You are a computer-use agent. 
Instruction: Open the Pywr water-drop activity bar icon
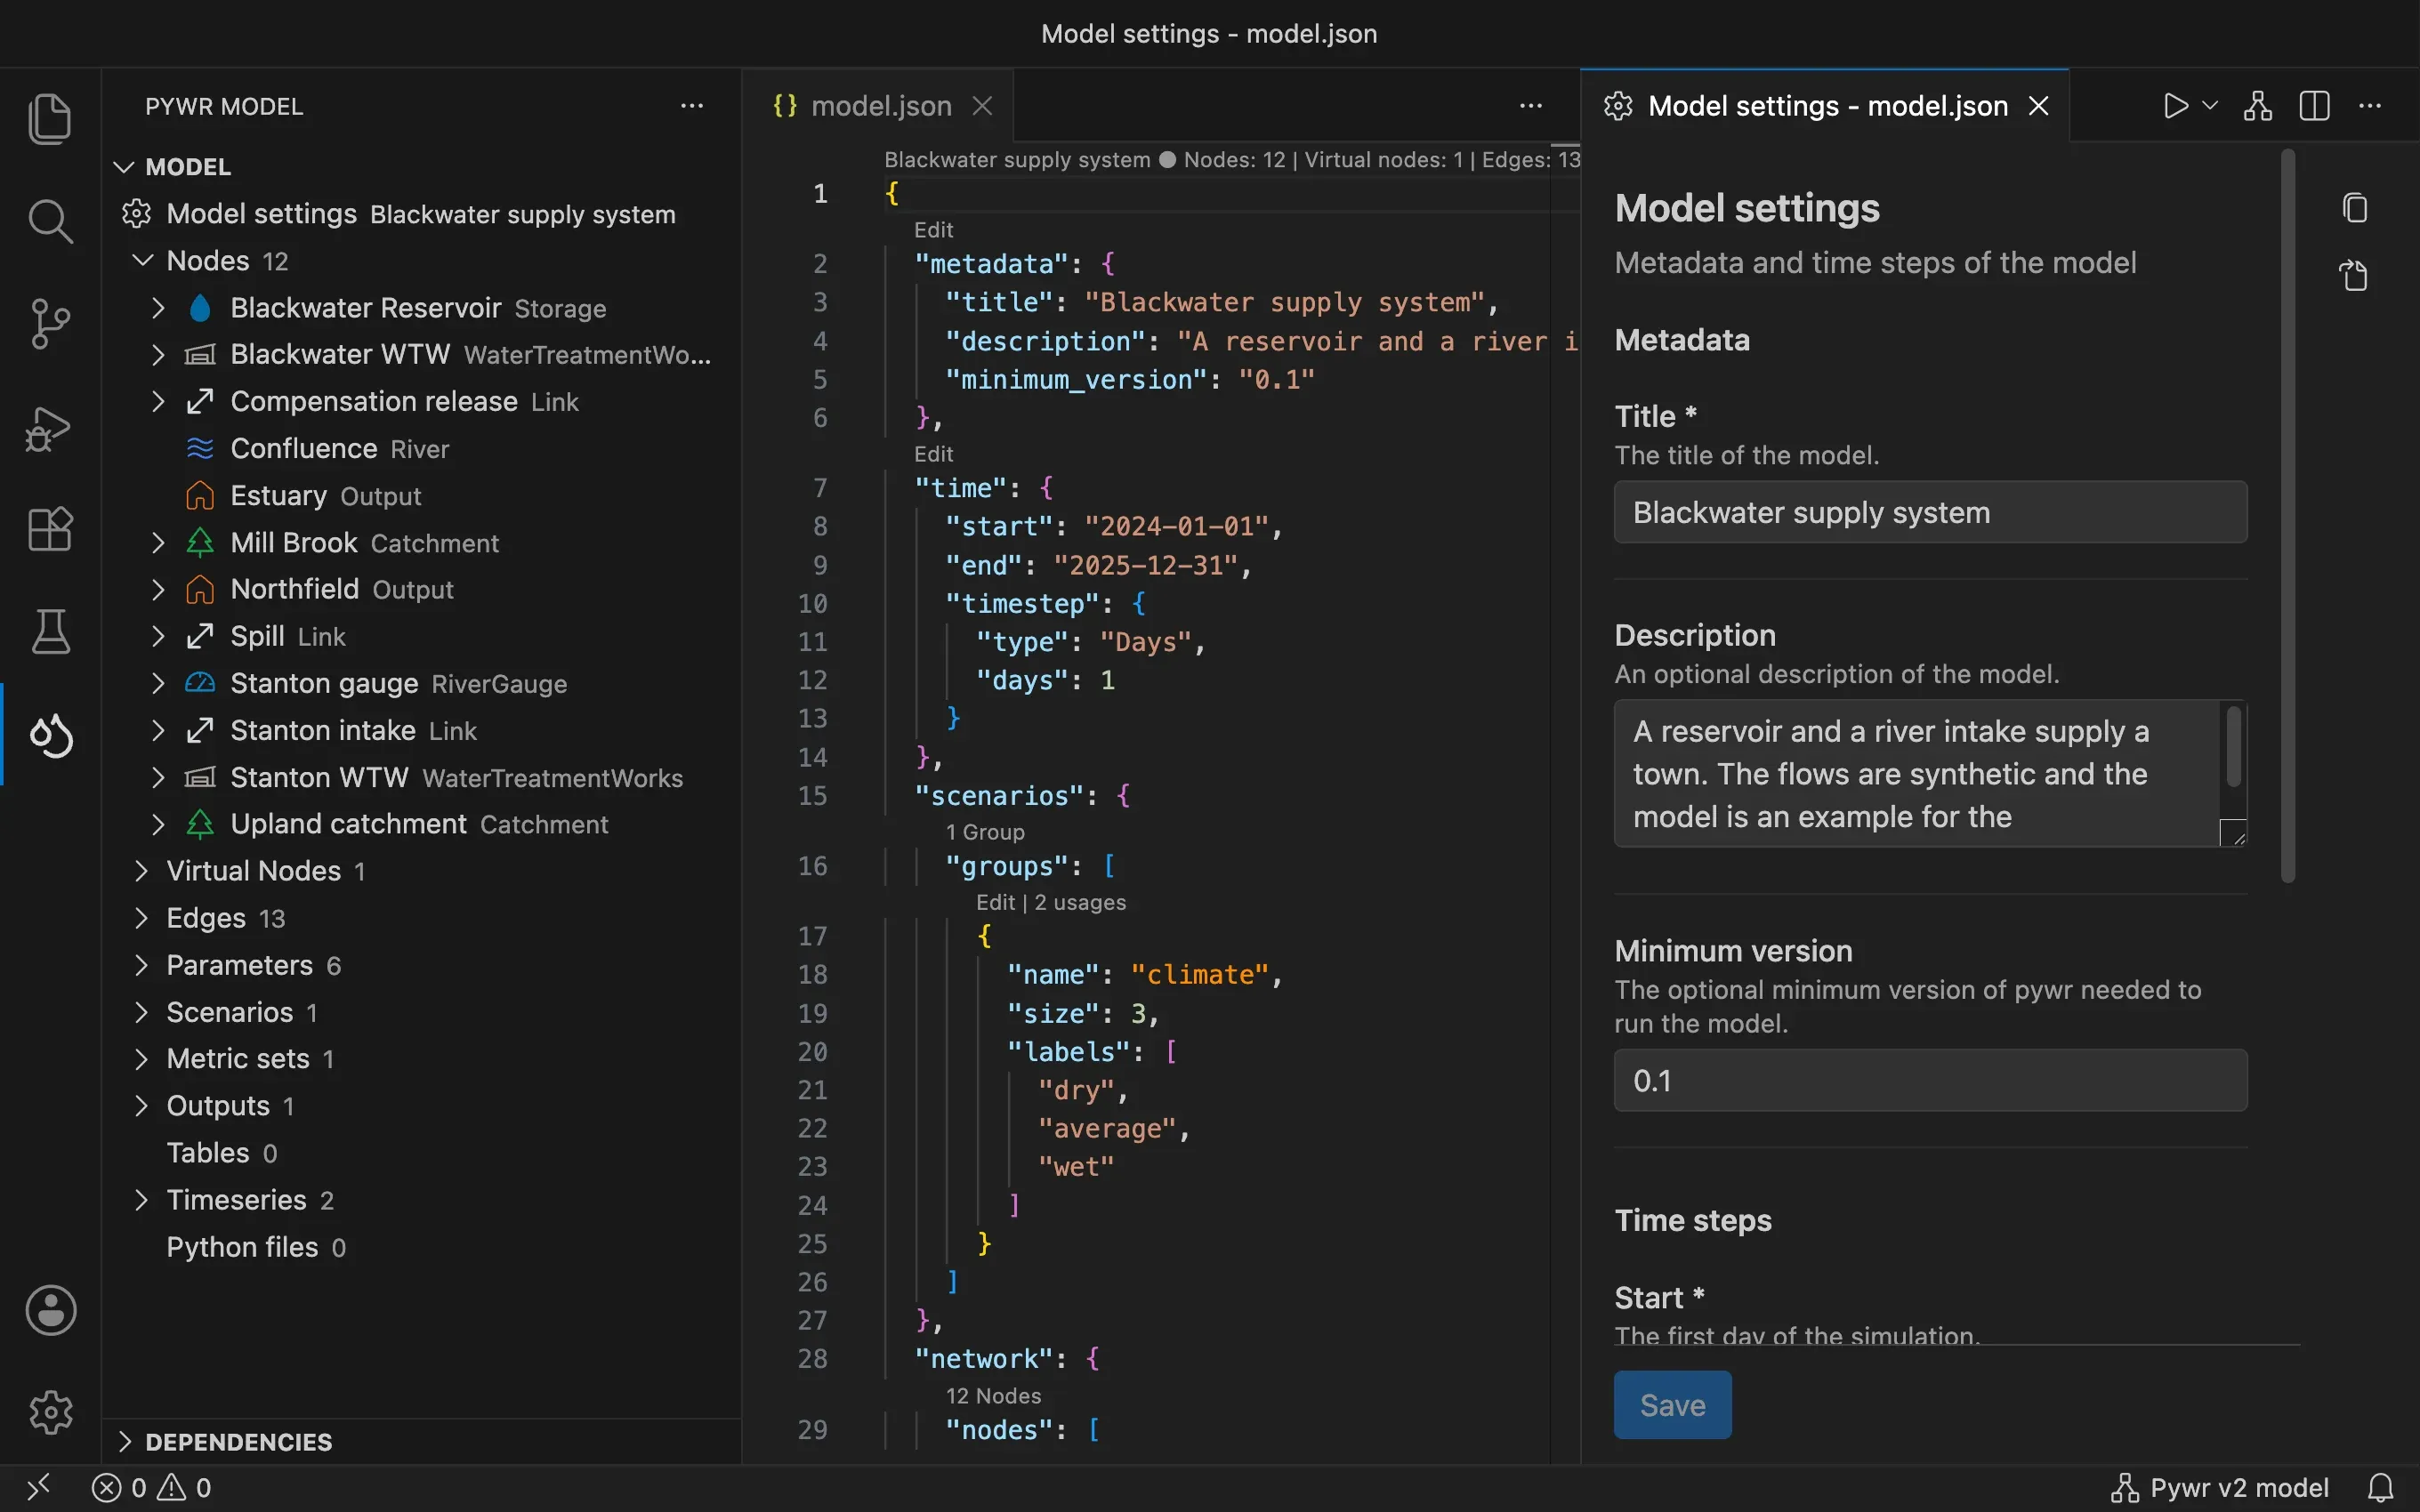click(x=50, y=735)
